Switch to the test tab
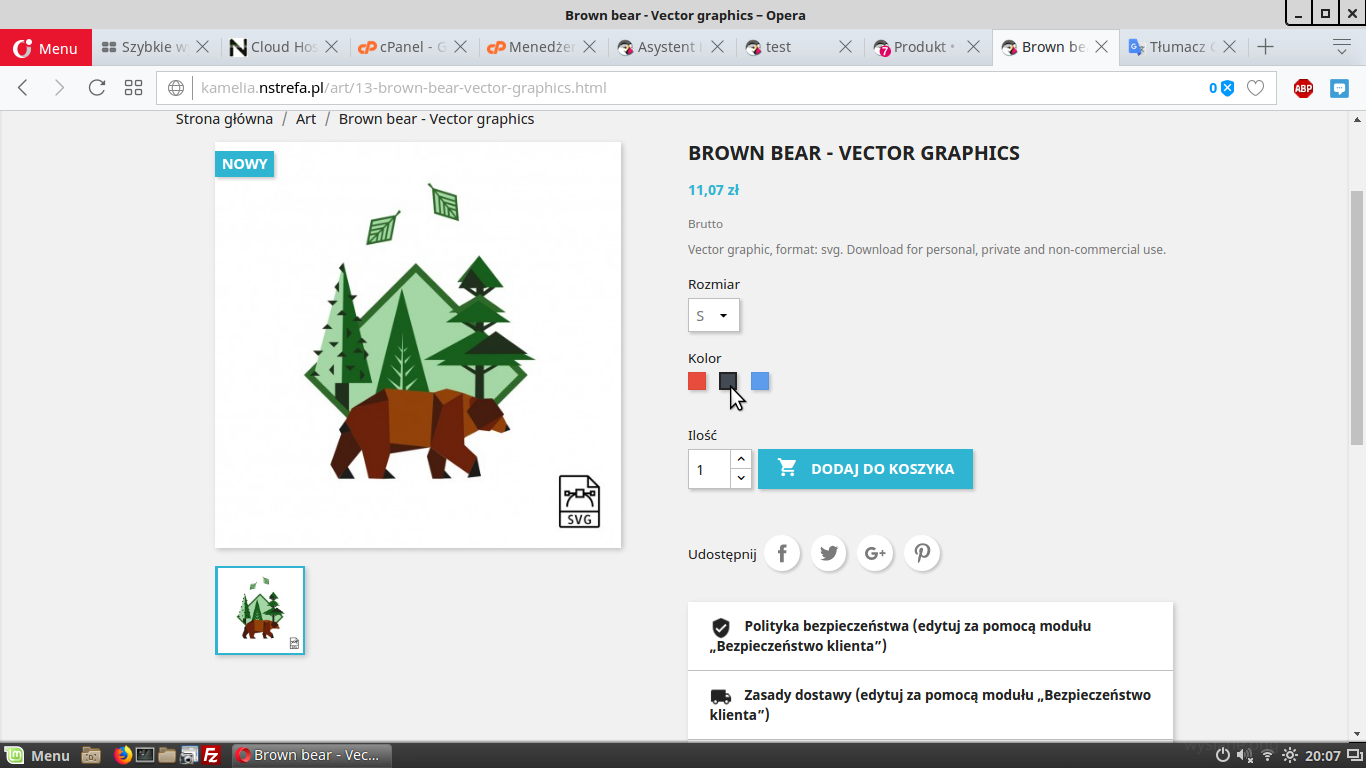Viewport: 1366px width, 768px height. 788,47
